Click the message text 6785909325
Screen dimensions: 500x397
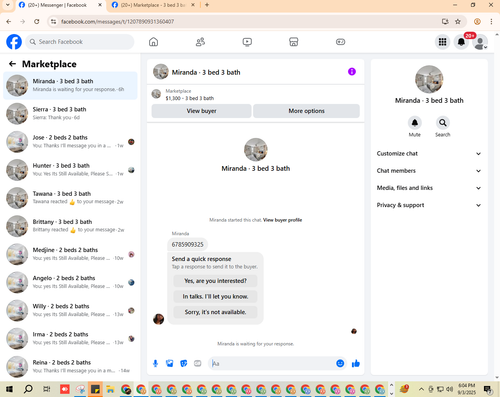pos(187,244)
